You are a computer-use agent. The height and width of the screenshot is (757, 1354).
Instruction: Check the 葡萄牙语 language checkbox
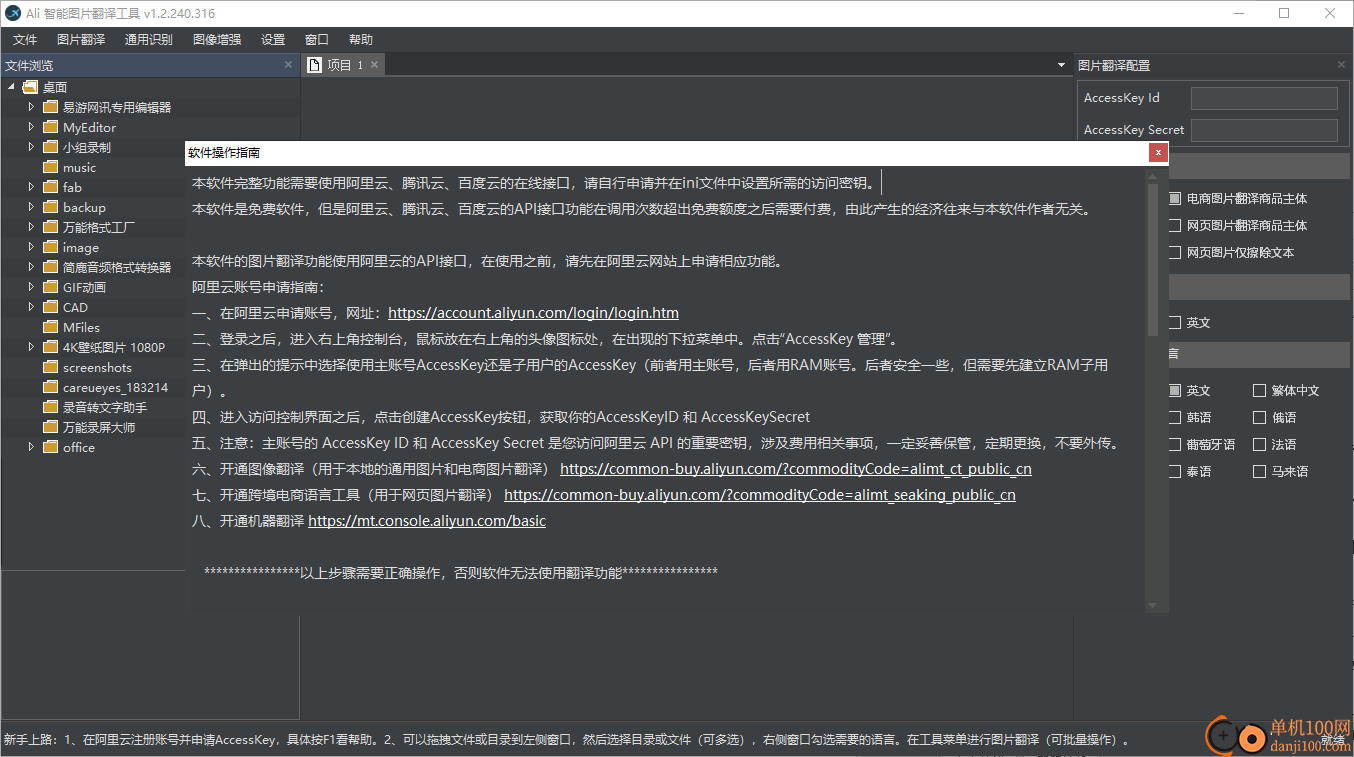coord(1175,444)
